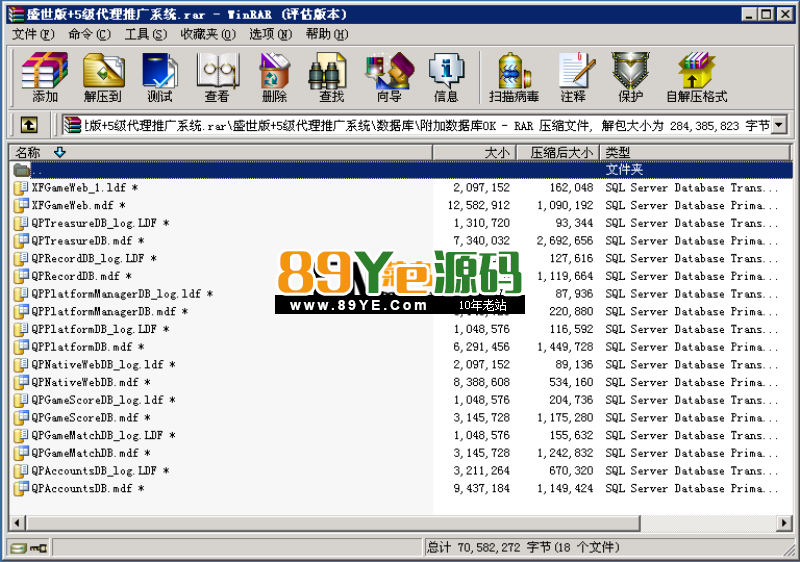Screen dimensions: 800x562
Task: Open the 收藏夹 (Favorites) menu
Action: click(x=208, y=34)
